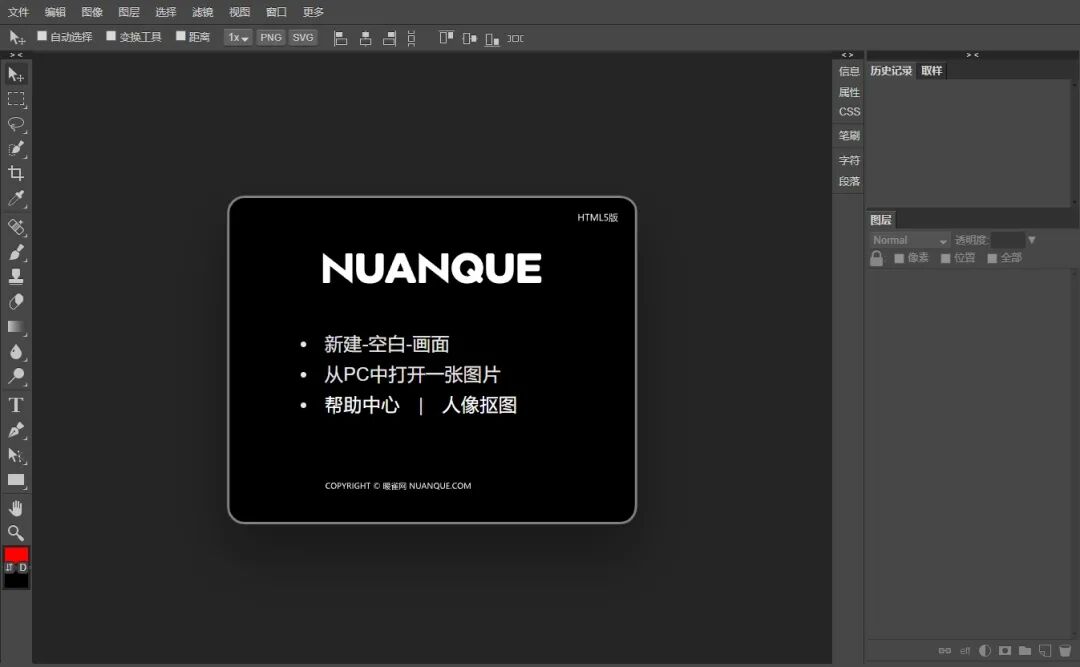Open the 透明度 slider arrow
1080x667 pixels.
click(x=1031, y=240)
